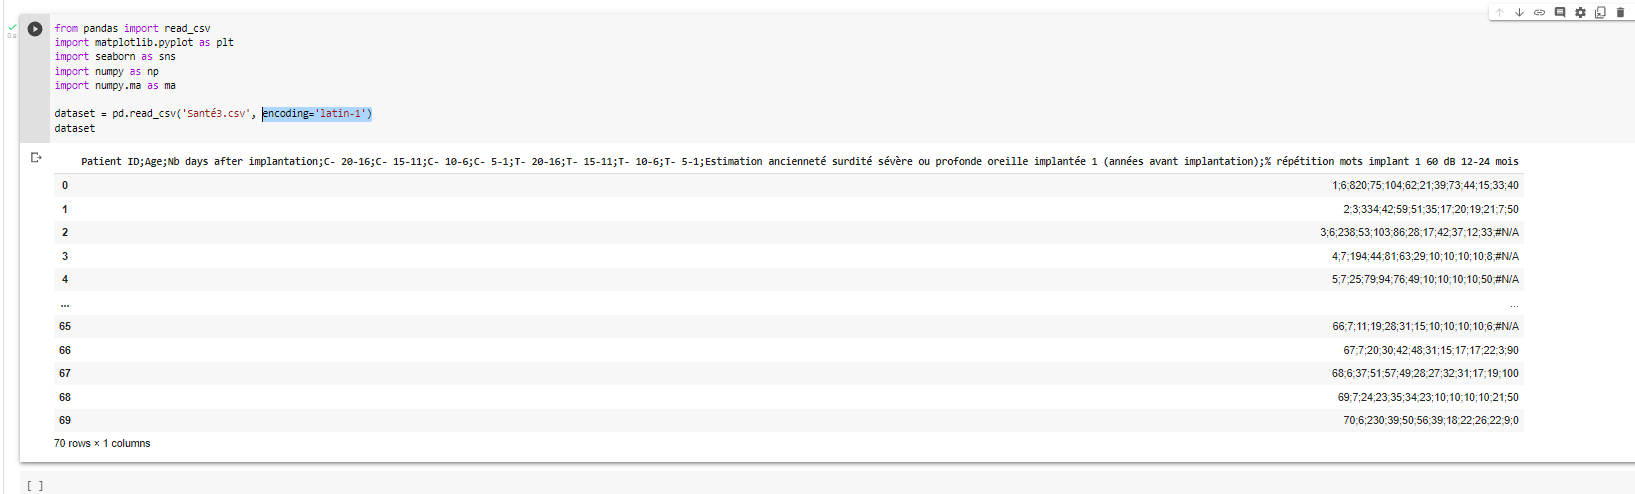Click the long semicolon-separated column header
The image size is (1635, 494).
point(799,161)
